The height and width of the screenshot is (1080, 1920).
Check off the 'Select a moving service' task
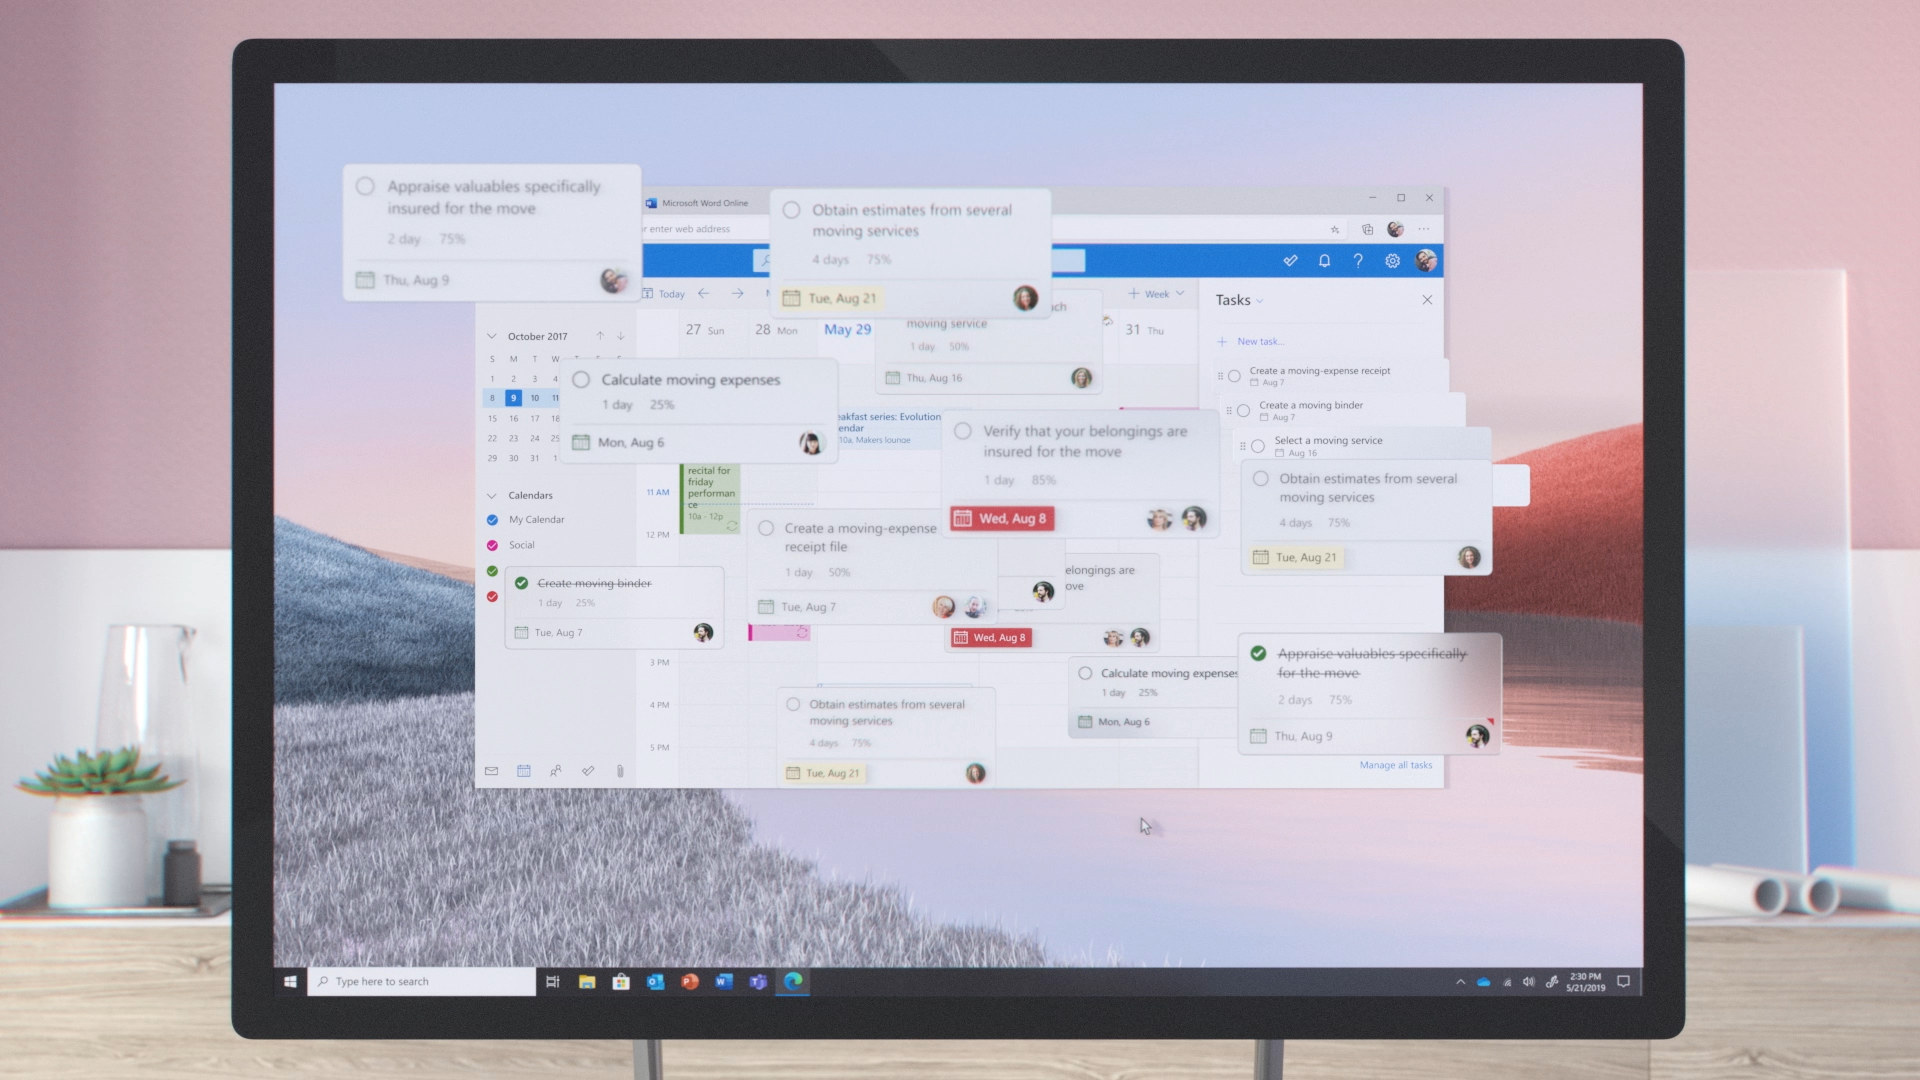tap(1259, 446)
